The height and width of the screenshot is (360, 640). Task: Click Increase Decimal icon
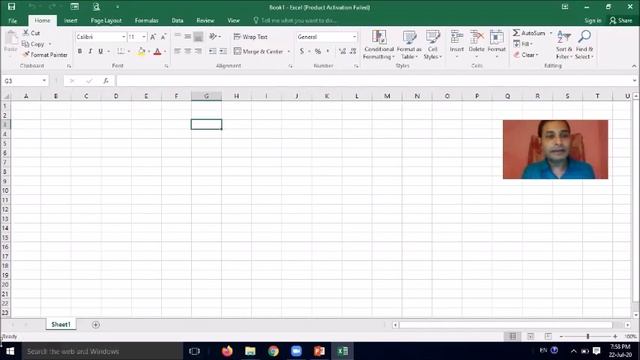[342, 51]
